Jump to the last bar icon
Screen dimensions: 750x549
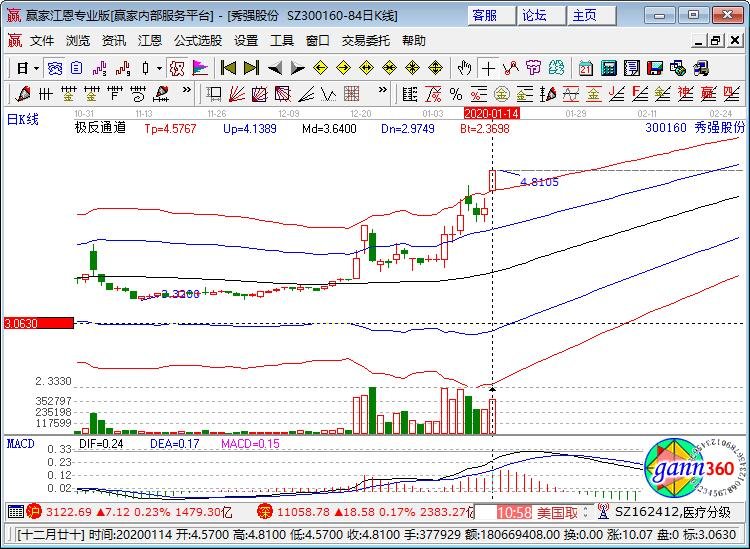tap(251, 68)
